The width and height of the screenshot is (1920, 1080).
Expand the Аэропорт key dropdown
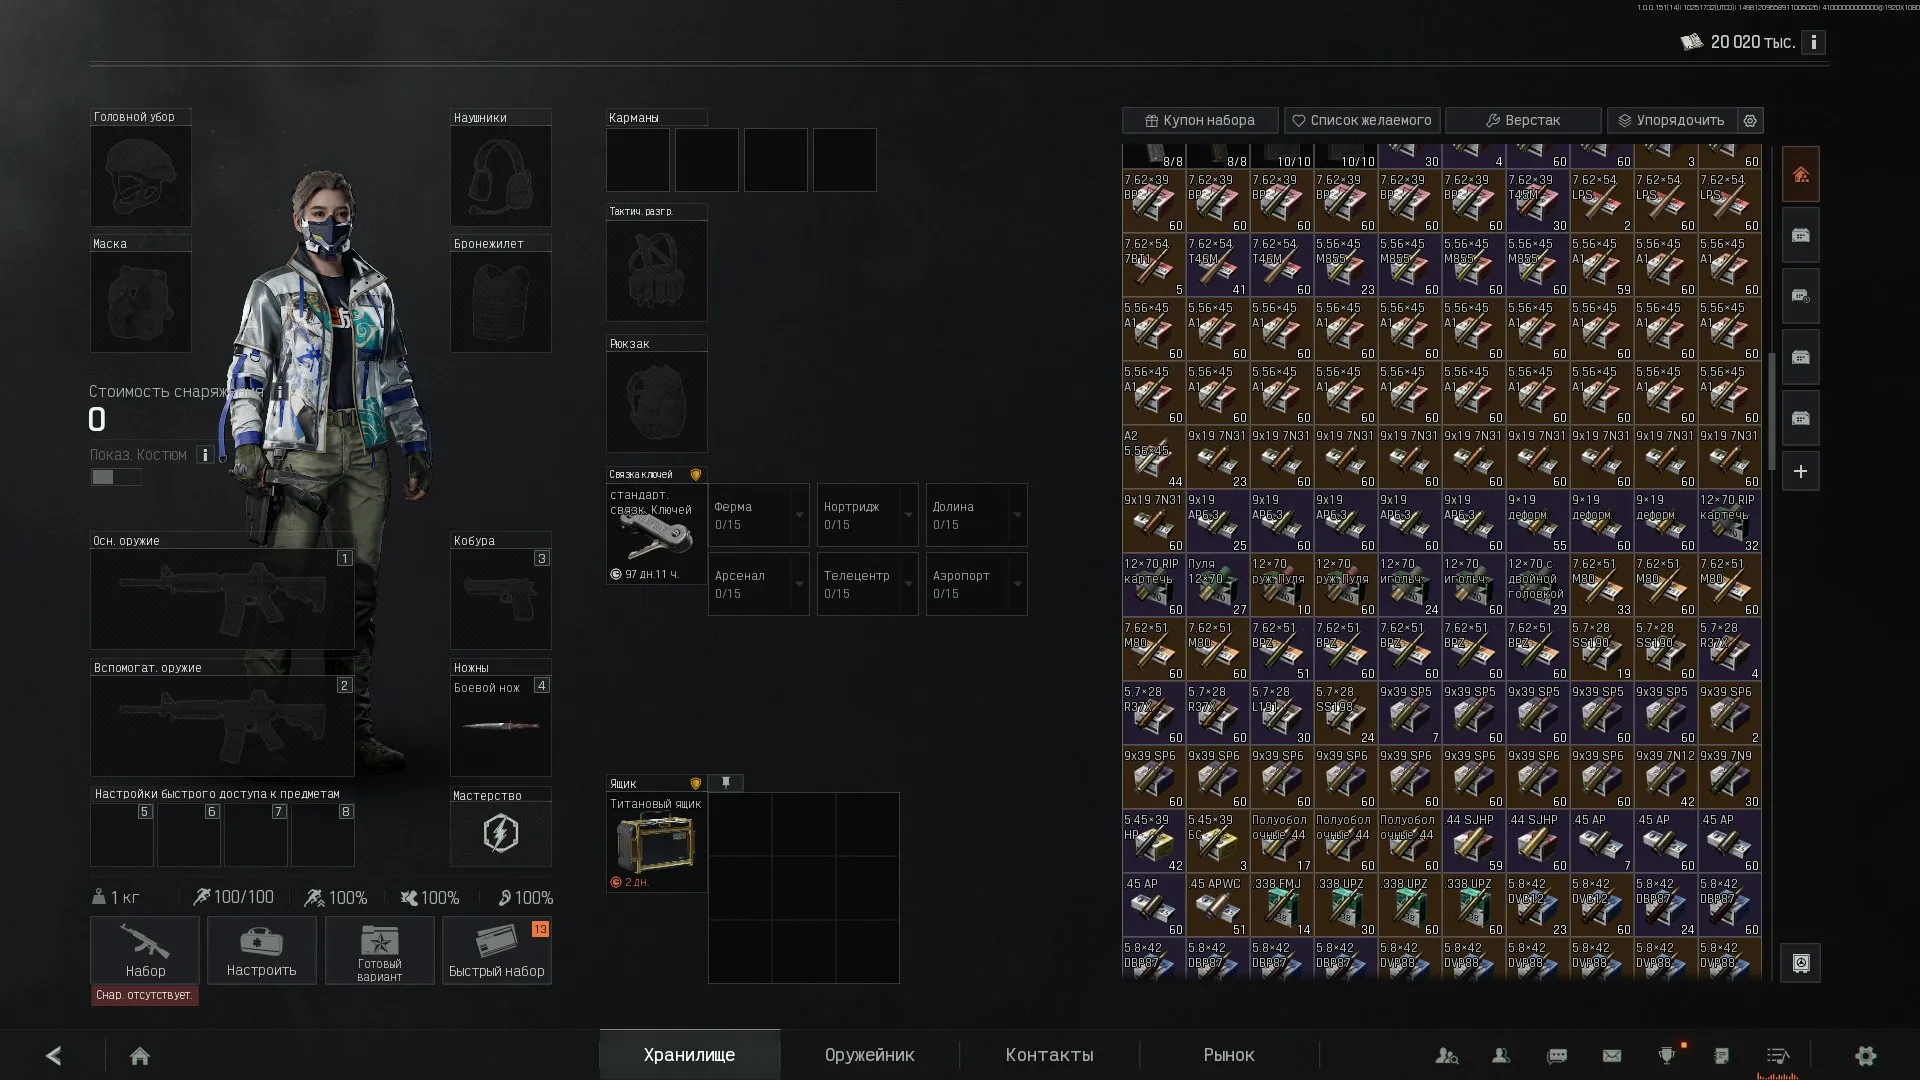[1017, 584]
